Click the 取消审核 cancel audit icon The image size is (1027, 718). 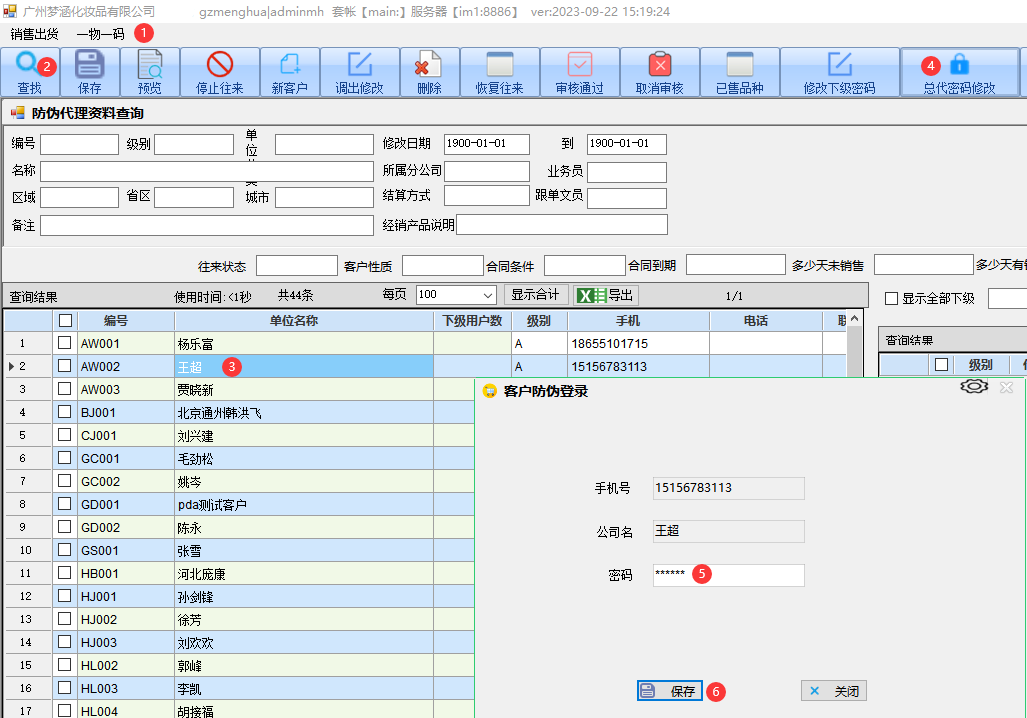[660, 65]
